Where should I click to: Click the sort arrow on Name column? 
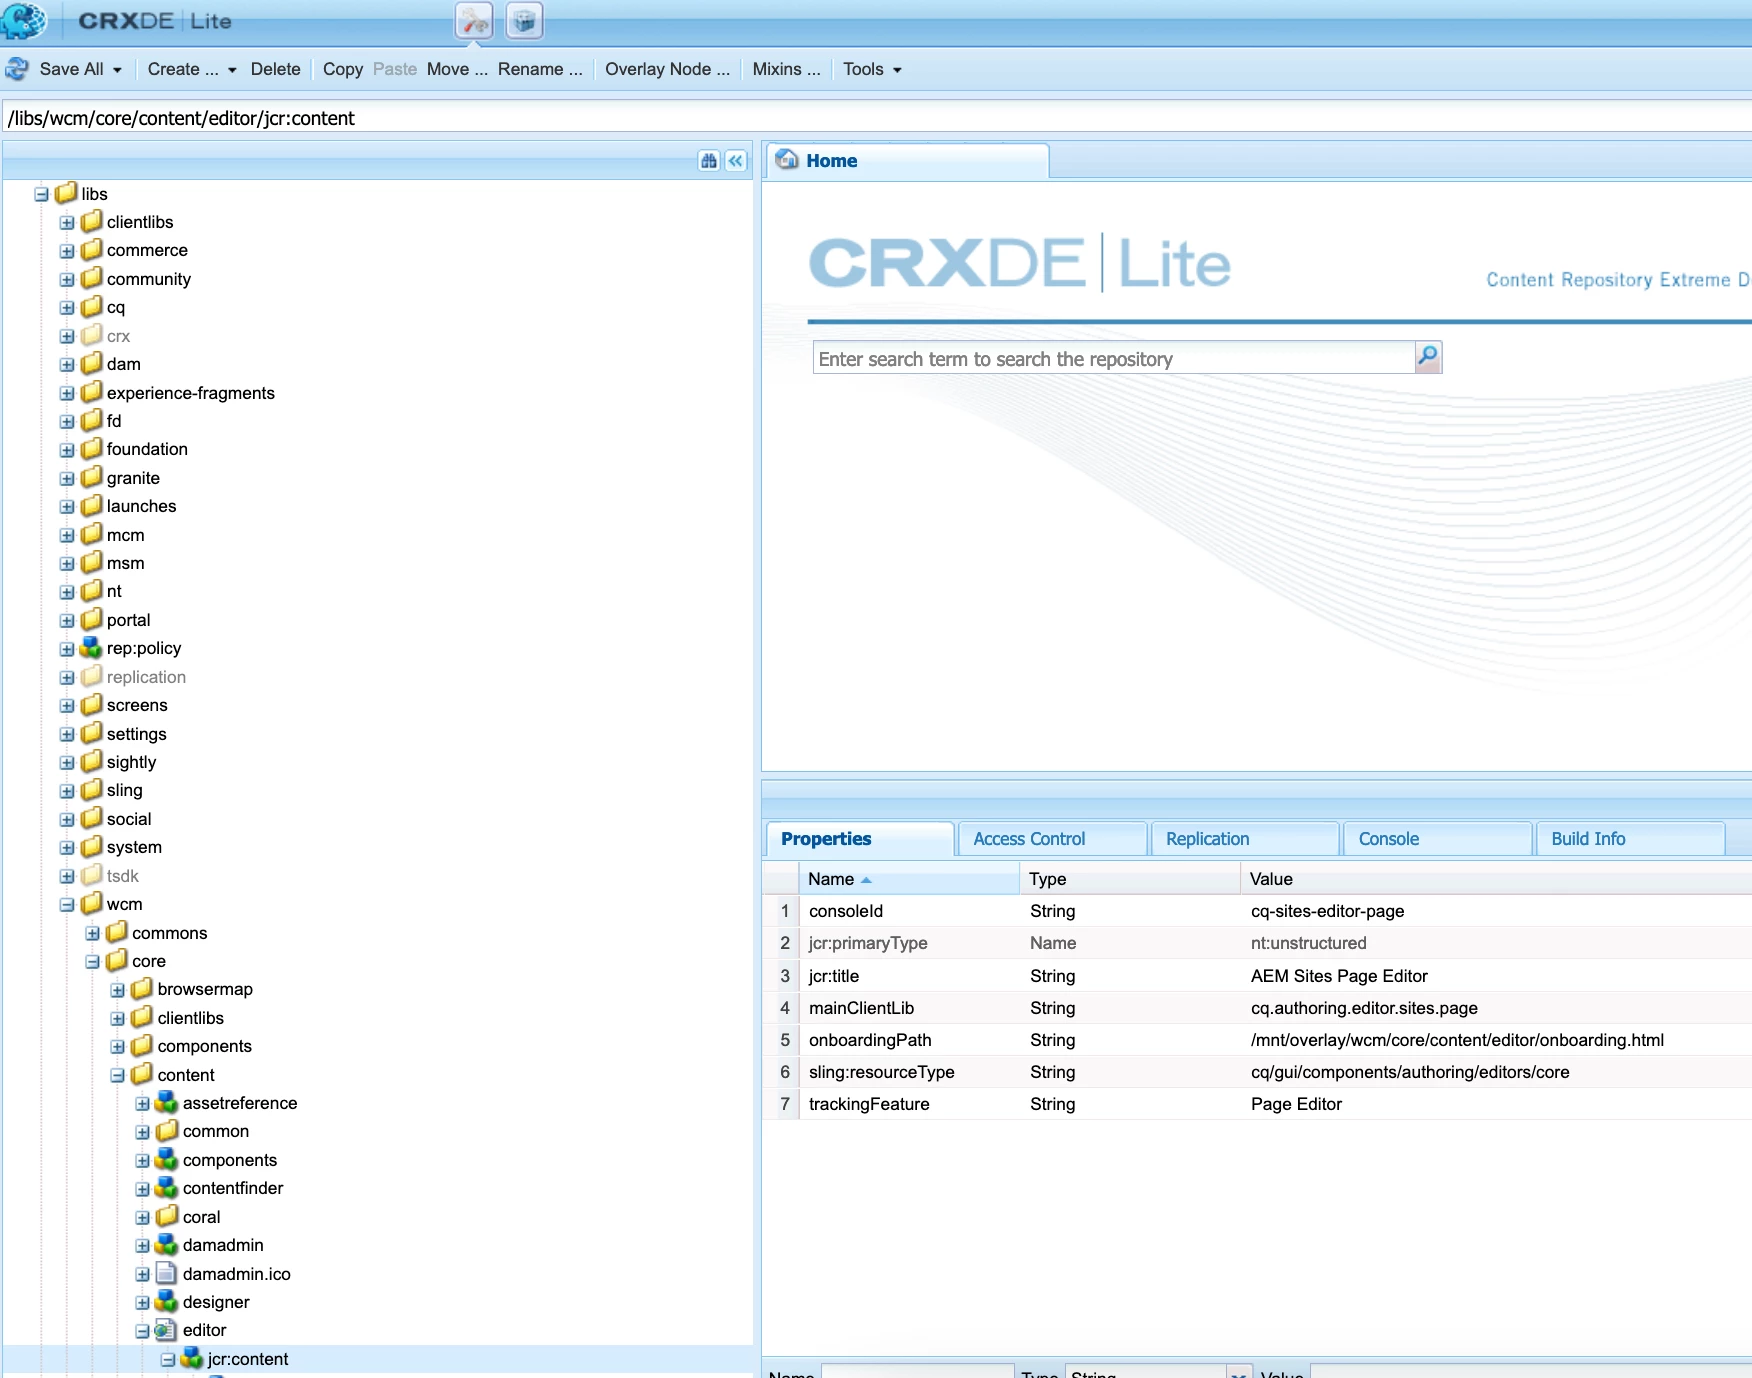tap(866, 880)
